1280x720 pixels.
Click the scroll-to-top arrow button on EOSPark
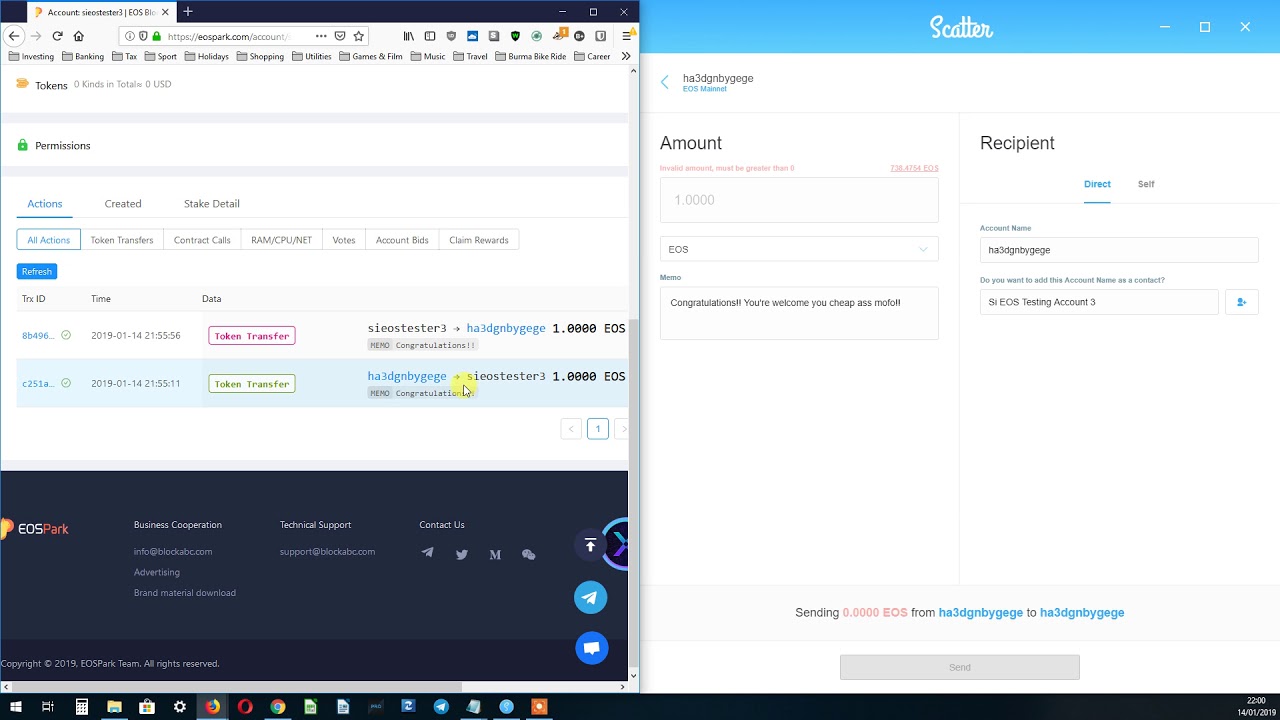[x=590, y=545]
